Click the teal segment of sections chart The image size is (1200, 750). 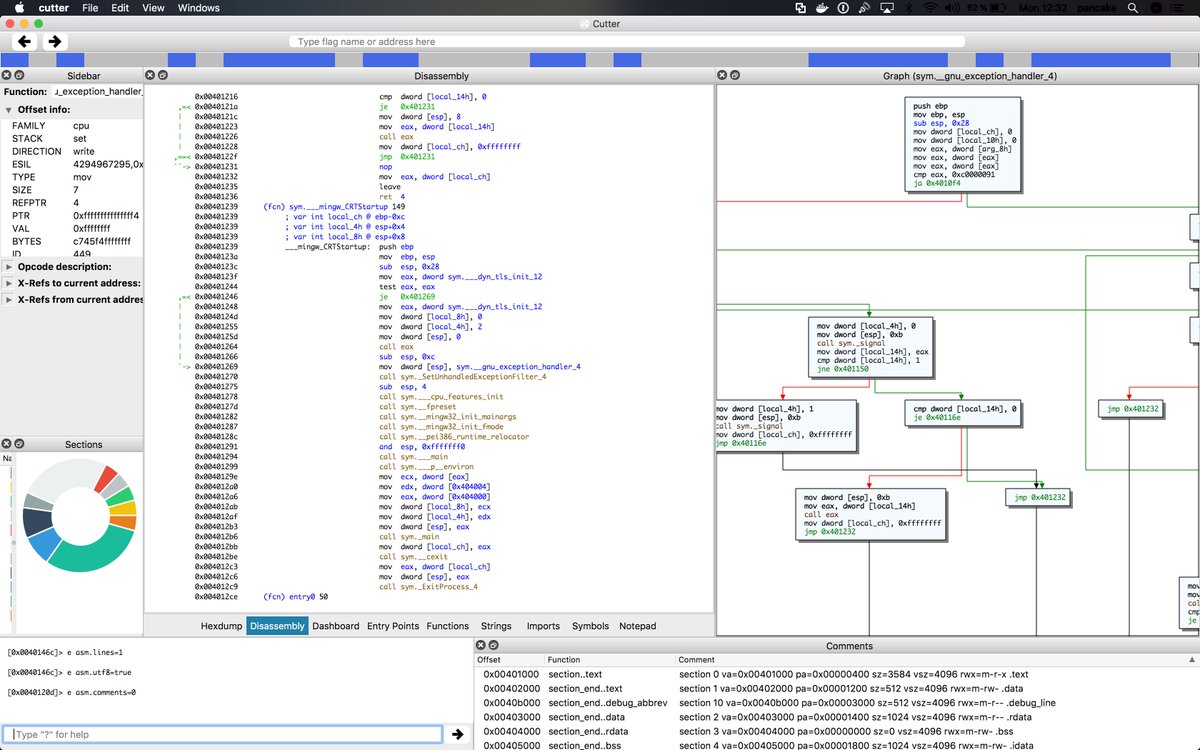point(85,557)
